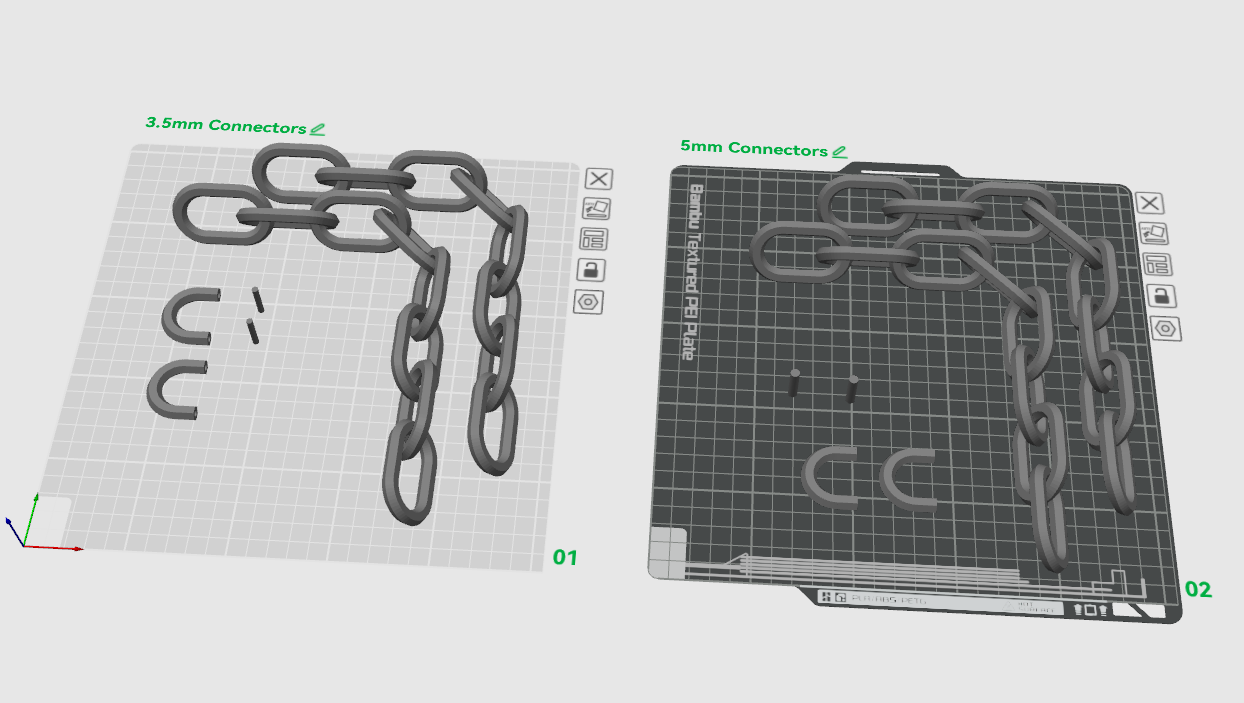Open plate settings for plate 02
Screen dimensions: 1244x703
tap(1163, 327)
